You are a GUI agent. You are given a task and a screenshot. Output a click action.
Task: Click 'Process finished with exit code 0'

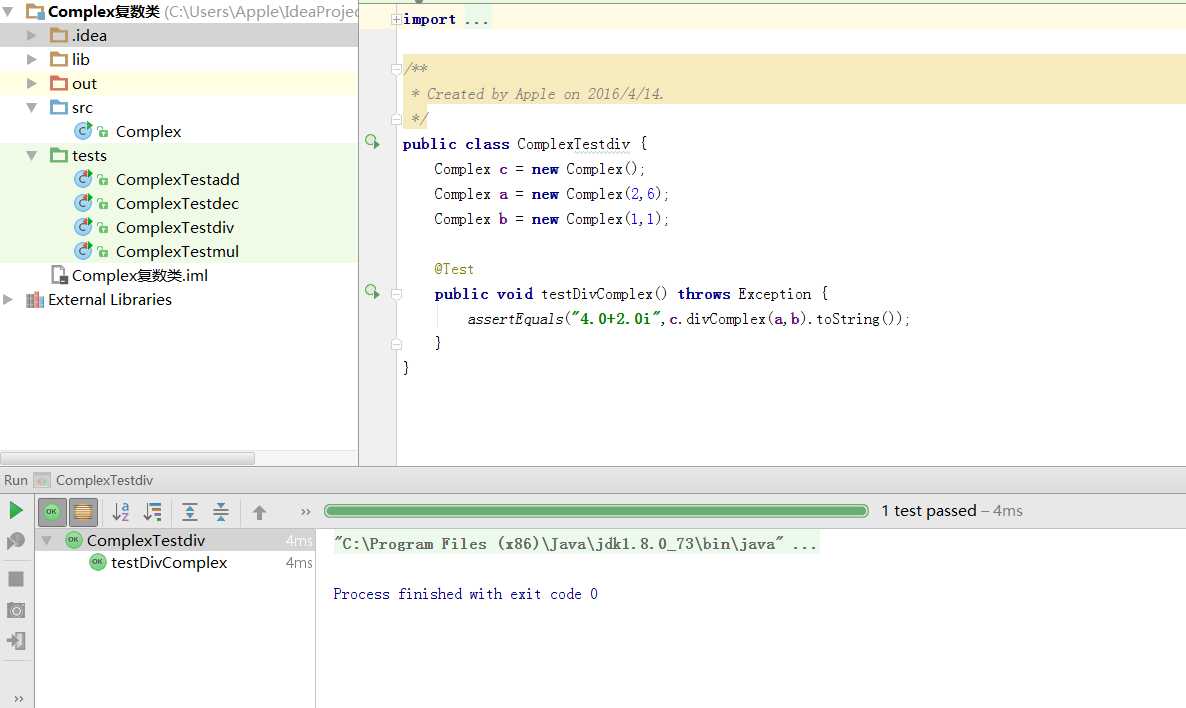465,594
